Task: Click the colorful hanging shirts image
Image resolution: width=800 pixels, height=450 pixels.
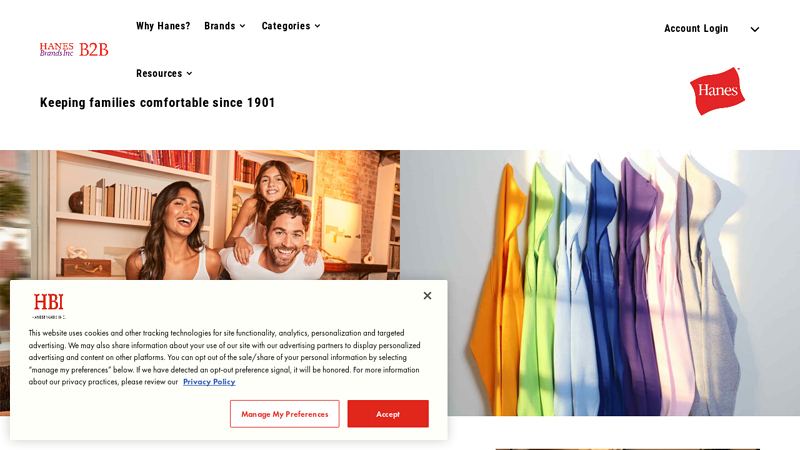Action: tap(600, 283)
